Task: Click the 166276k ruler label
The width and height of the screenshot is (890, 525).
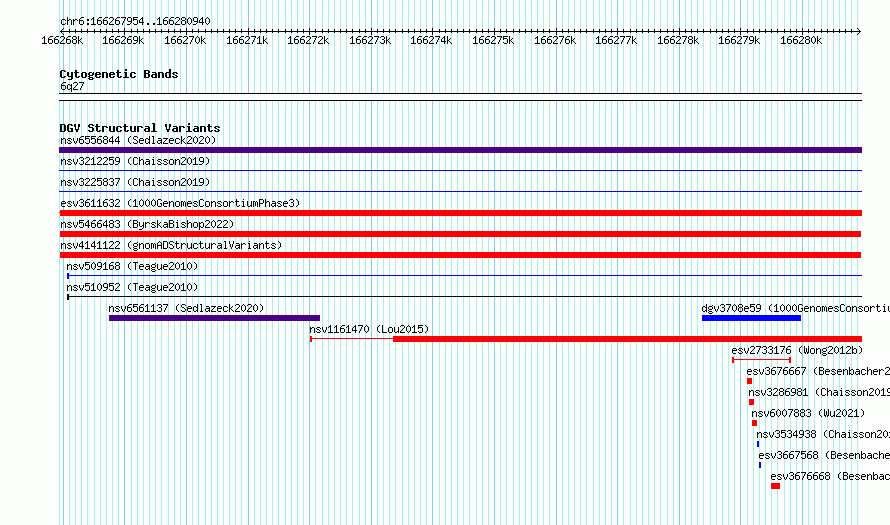Action: [x=555, y=40]
